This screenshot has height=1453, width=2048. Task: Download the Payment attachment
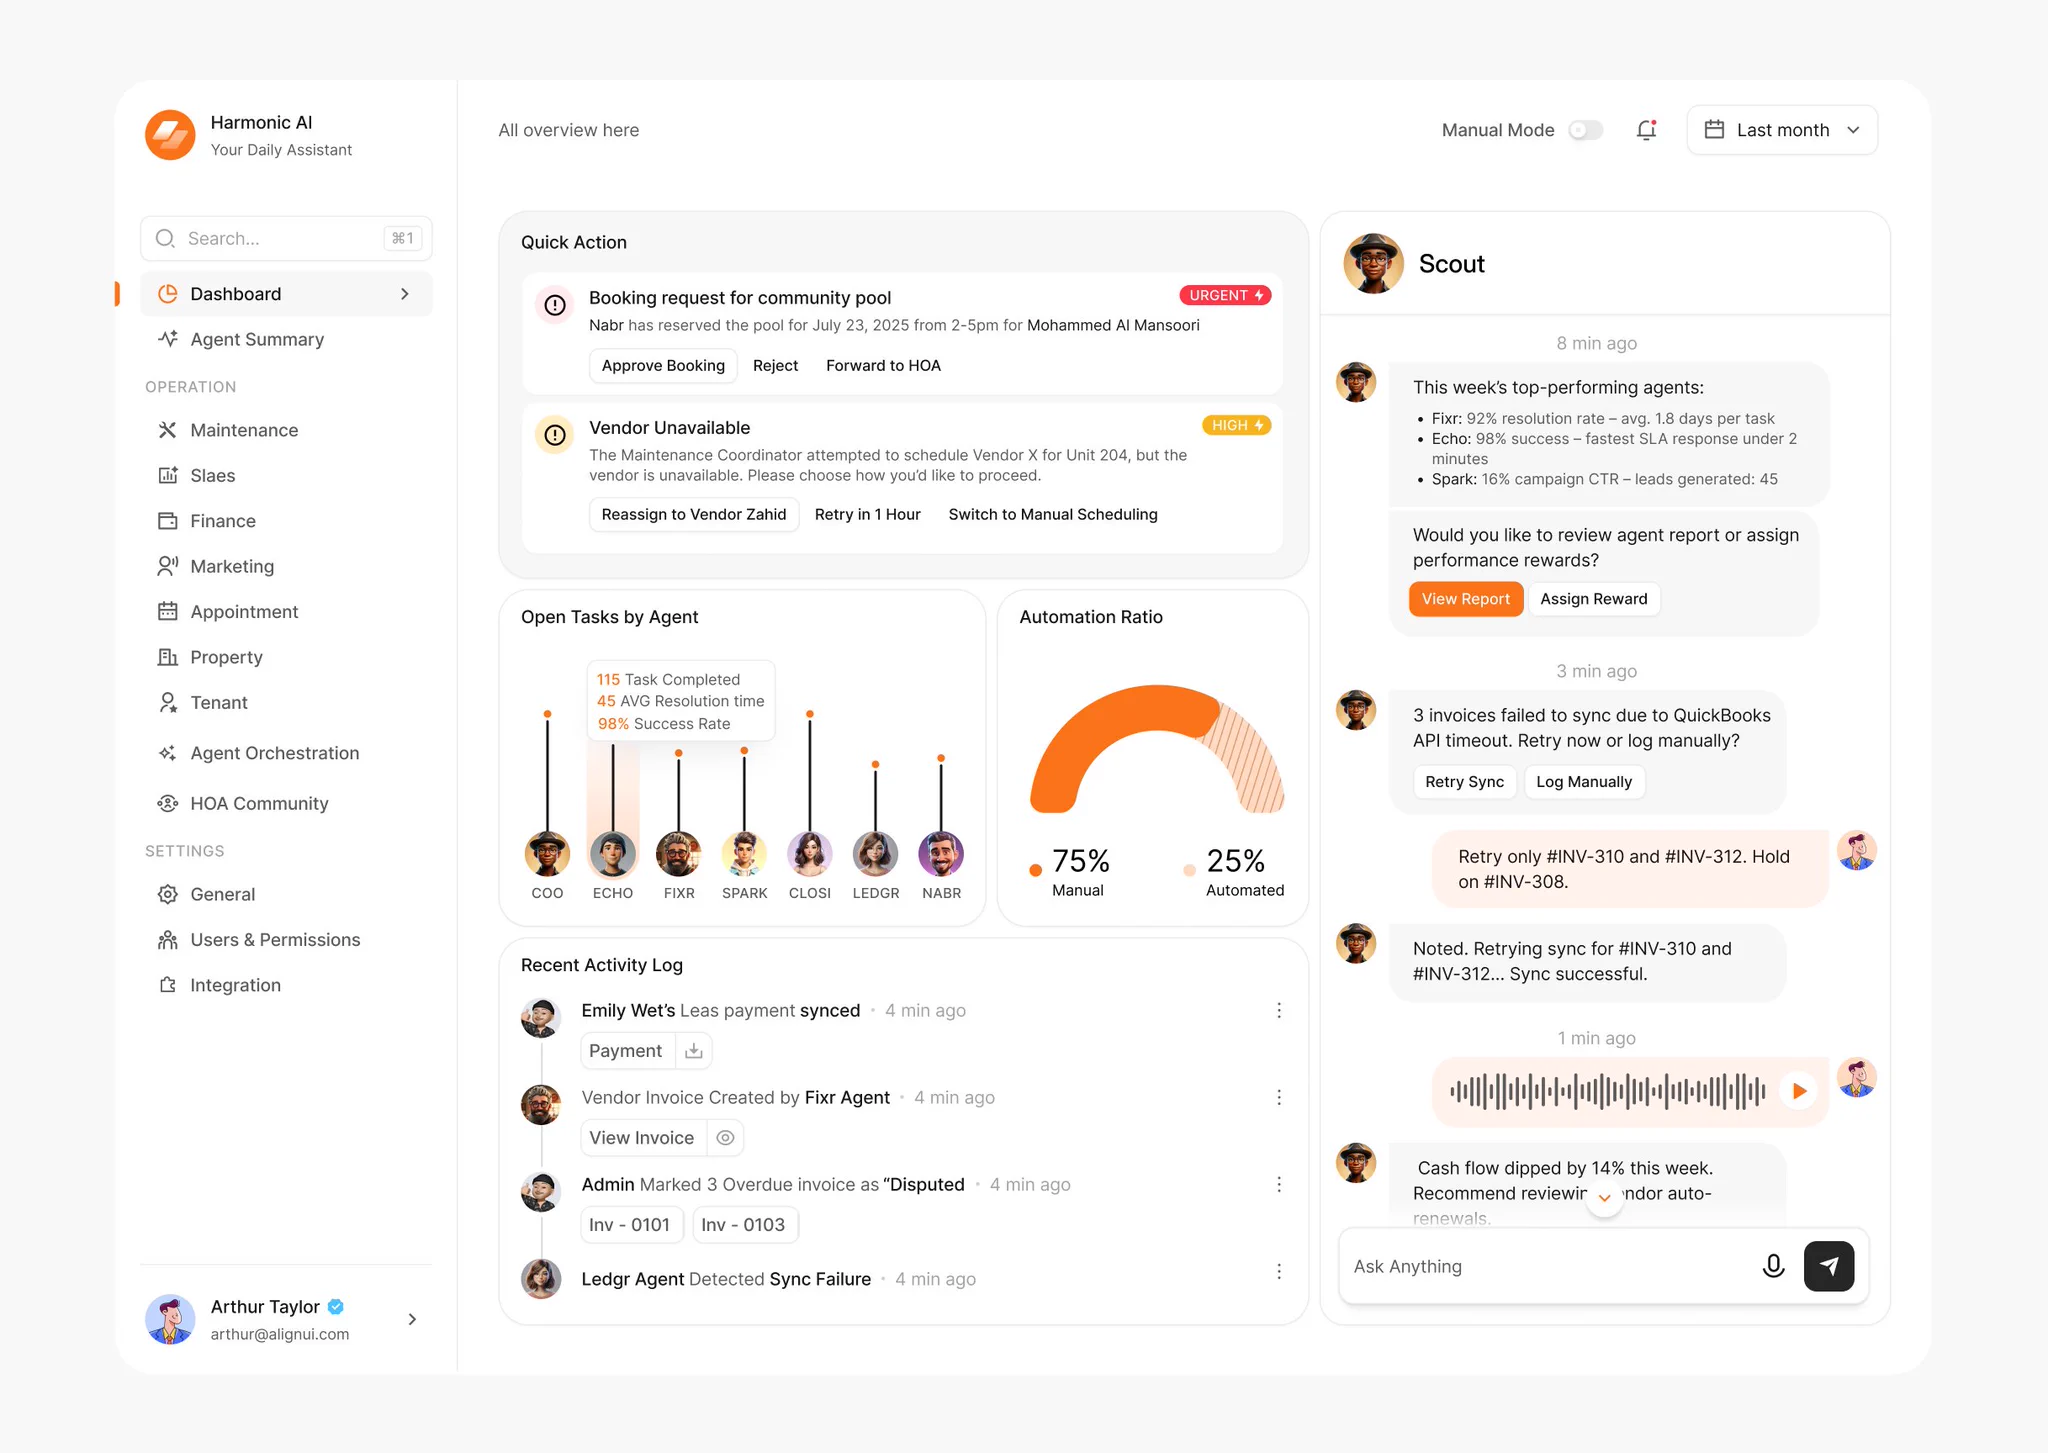pos(693,1051)
